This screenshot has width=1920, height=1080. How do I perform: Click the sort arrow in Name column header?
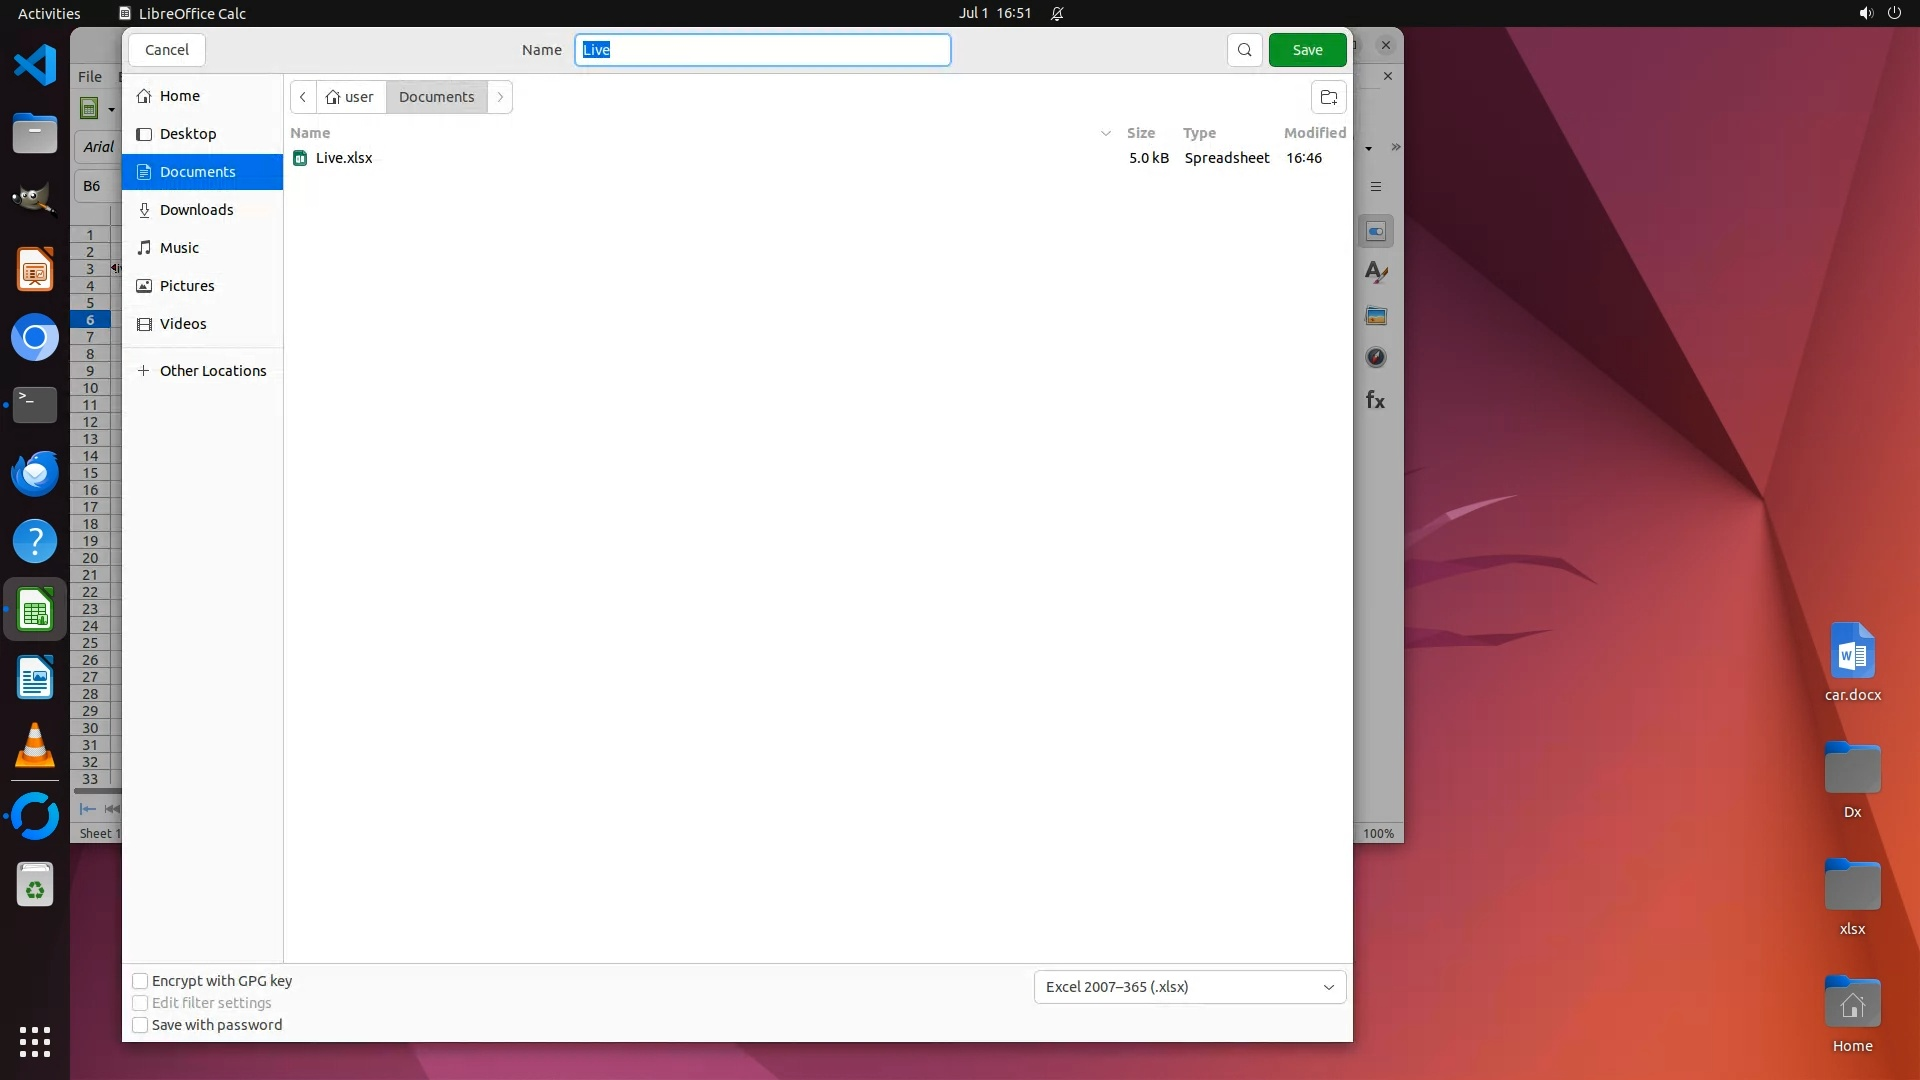click(1105, 133)
